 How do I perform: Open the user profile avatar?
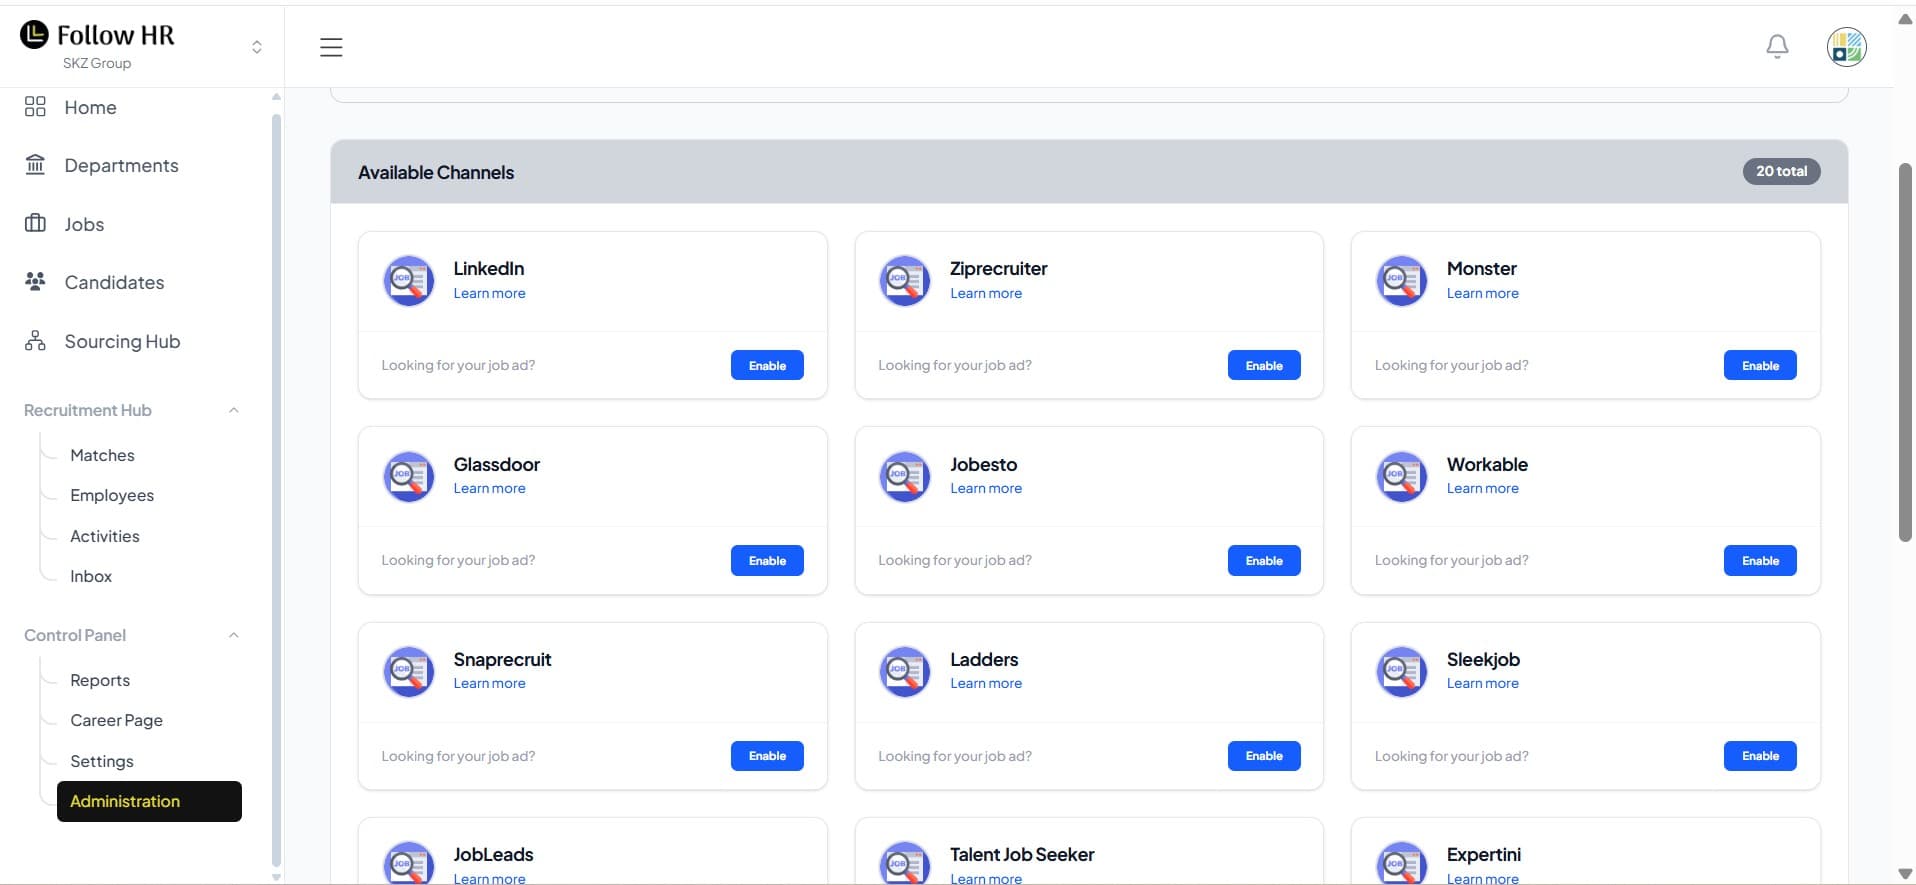tap(1846, 47)
